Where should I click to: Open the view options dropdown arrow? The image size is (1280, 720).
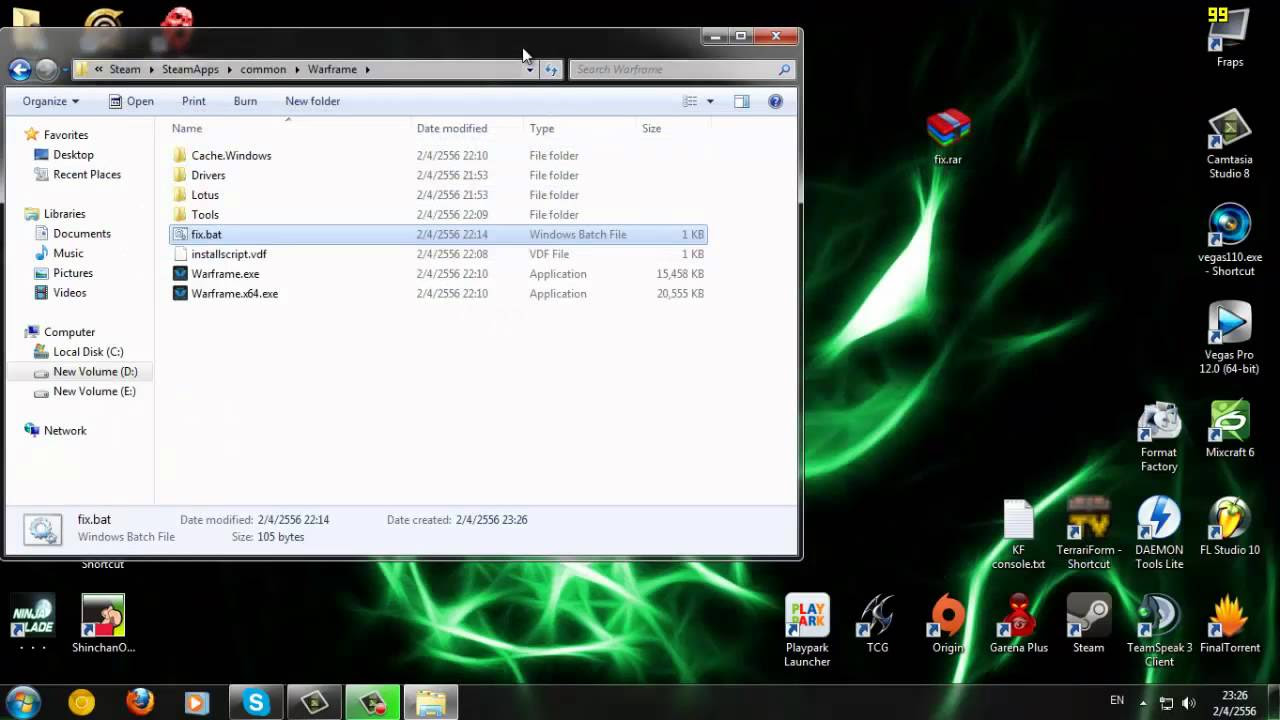(x=710, y=101)
